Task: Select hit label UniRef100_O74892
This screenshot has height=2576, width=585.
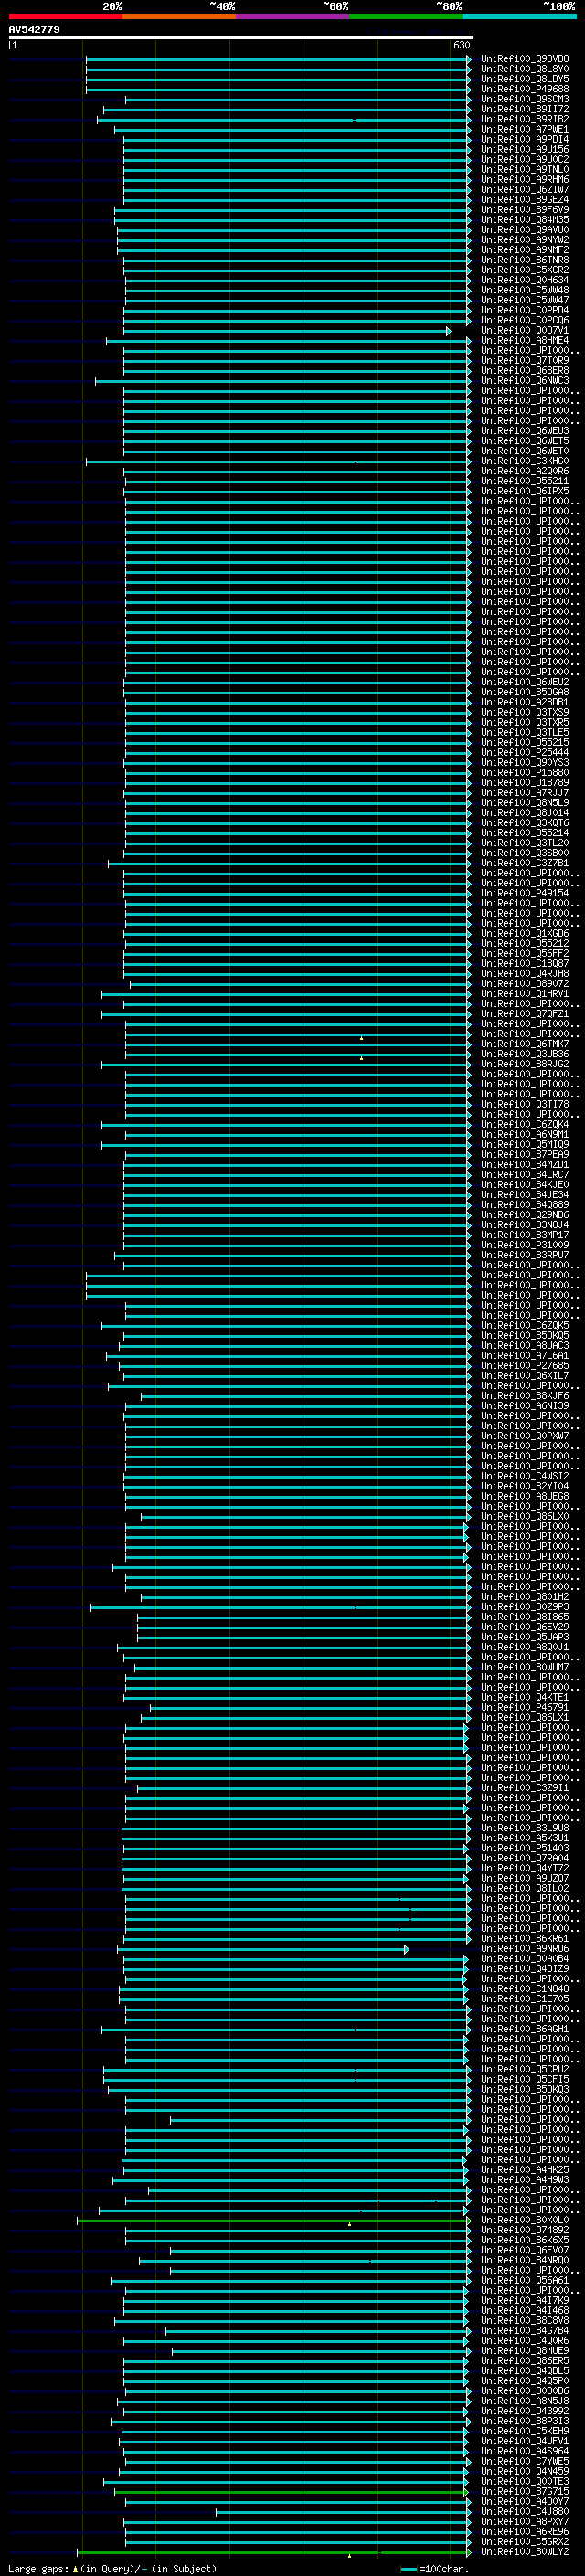Action: tap(524, 2230)
